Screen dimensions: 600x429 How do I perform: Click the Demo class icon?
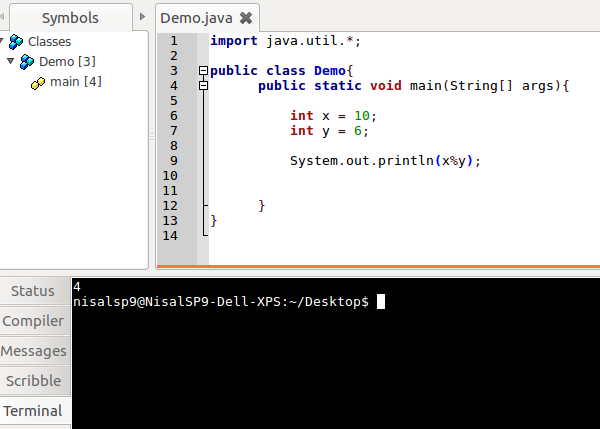pos(27,62)
